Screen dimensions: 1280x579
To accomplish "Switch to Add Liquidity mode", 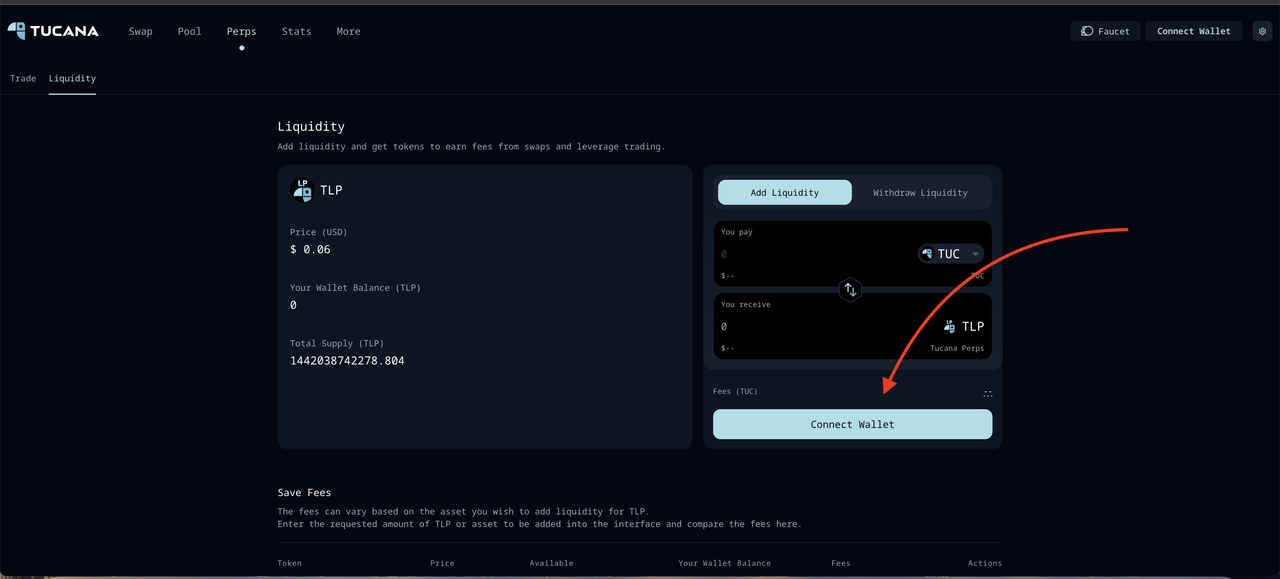I will tap(785, 192).
